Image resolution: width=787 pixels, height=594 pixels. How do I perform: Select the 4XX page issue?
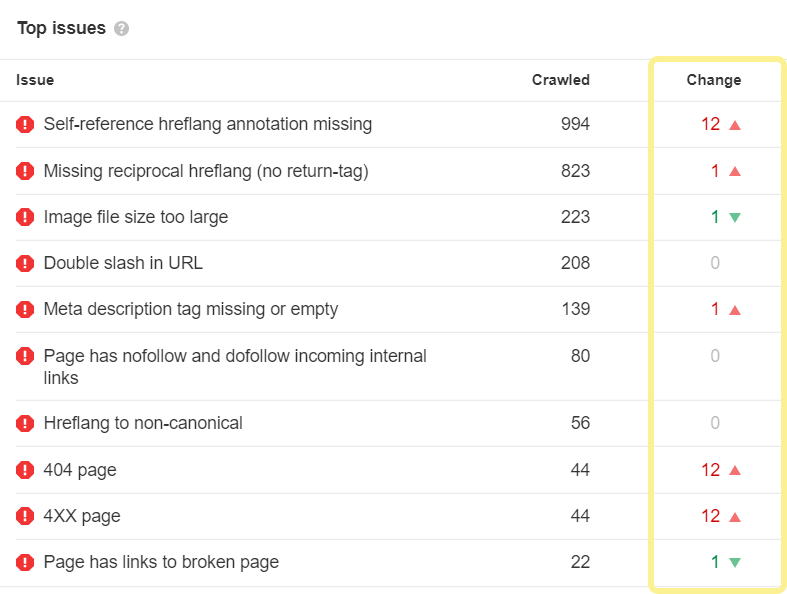point(82,516)
